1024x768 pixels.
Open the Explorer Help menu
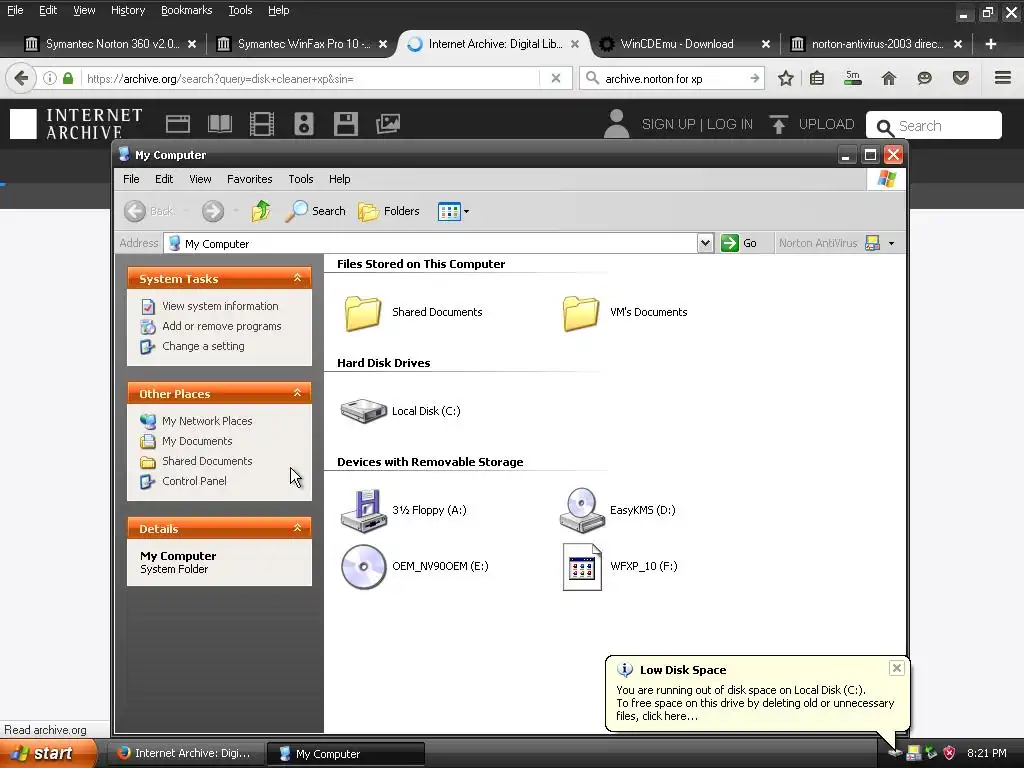pyautogui.click(x=340, y=179)
